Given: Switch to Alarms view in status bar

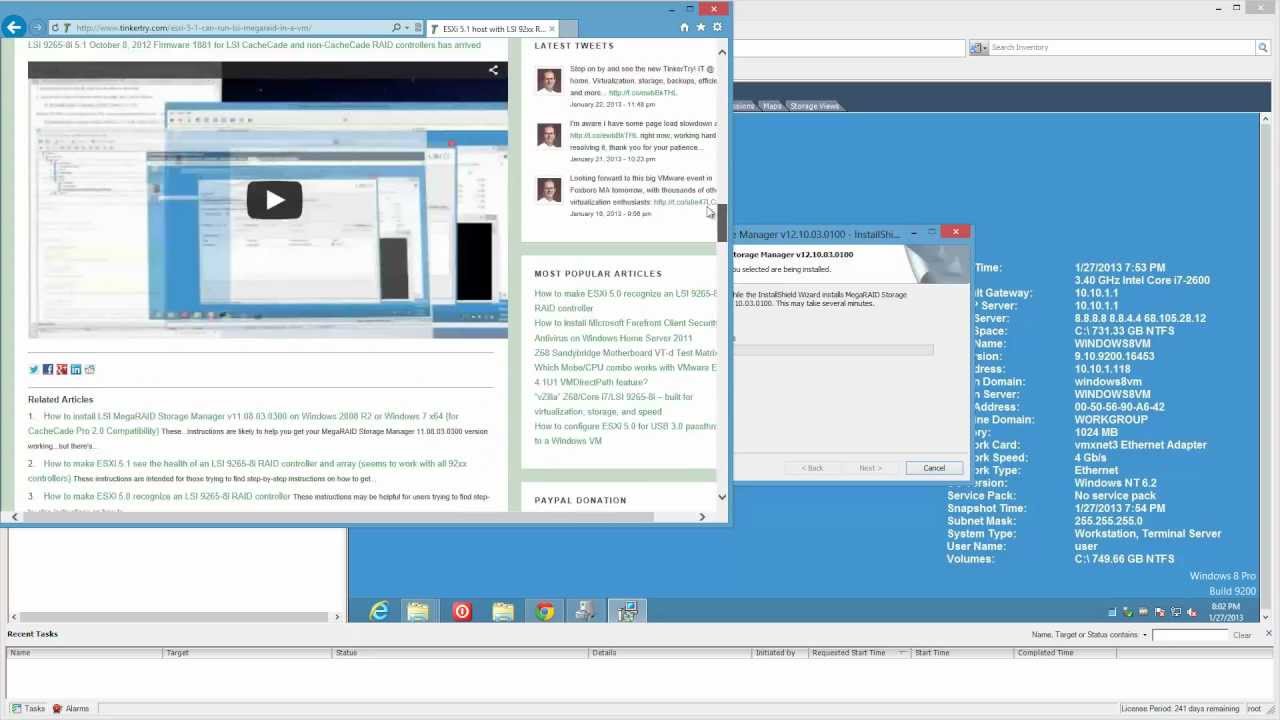Looking at the screenshot, I should tap(70, 708).
